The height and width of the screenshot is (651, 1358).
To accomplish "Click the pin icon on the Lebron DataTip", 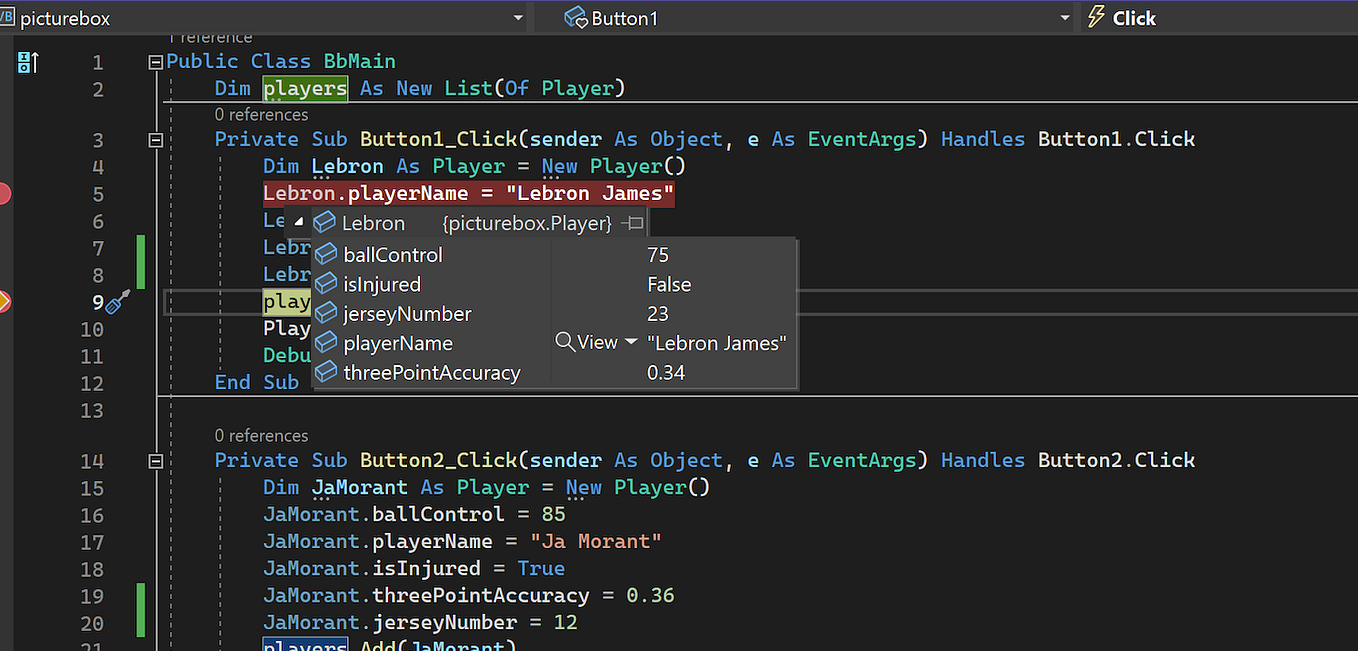I will tap(633, 223).
